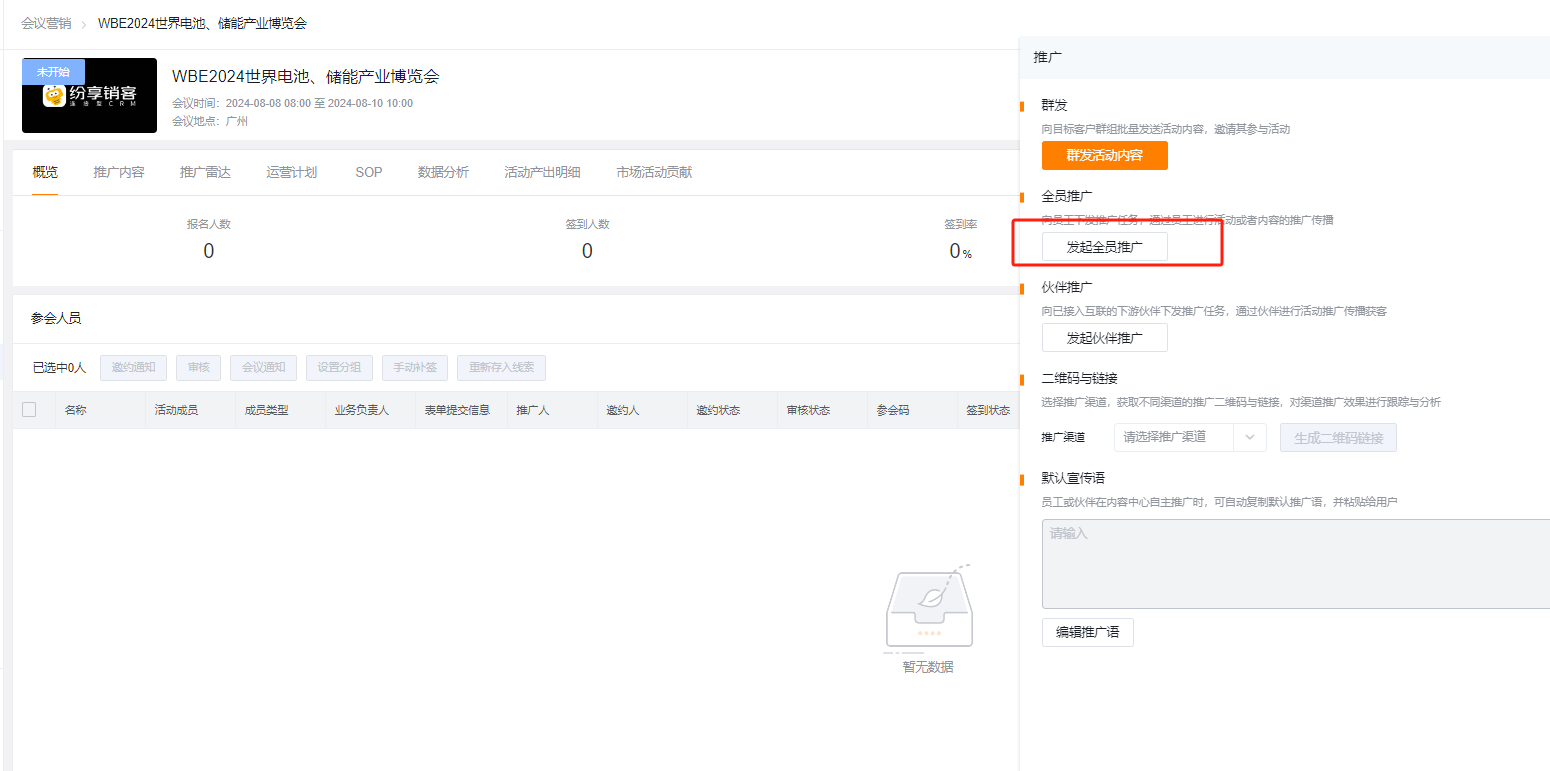The height and width of the screenshot is (771, 1550).
Task: Click the 已选中0人 text
Action: click(60, 367)
